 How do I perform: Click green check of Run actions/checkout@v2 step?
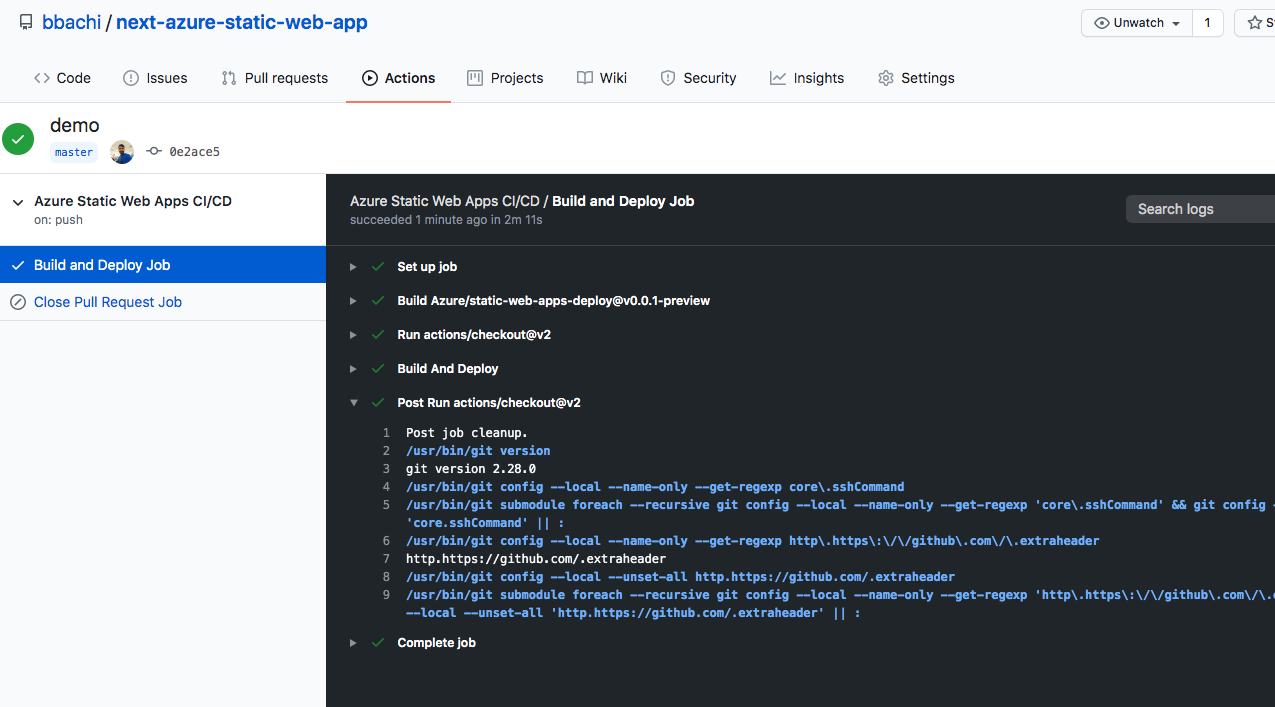click(378, 335)
